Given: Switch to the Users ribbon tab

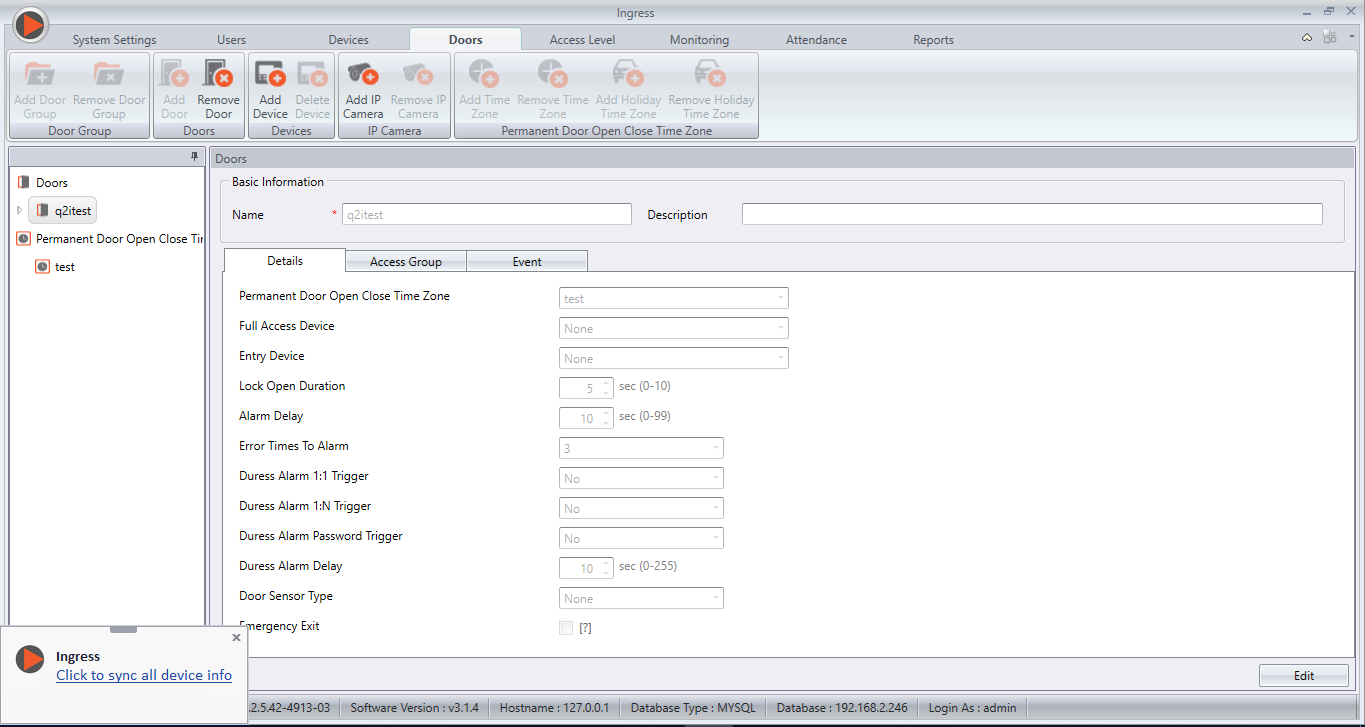Looking at the screenshot, I should 231,40.
